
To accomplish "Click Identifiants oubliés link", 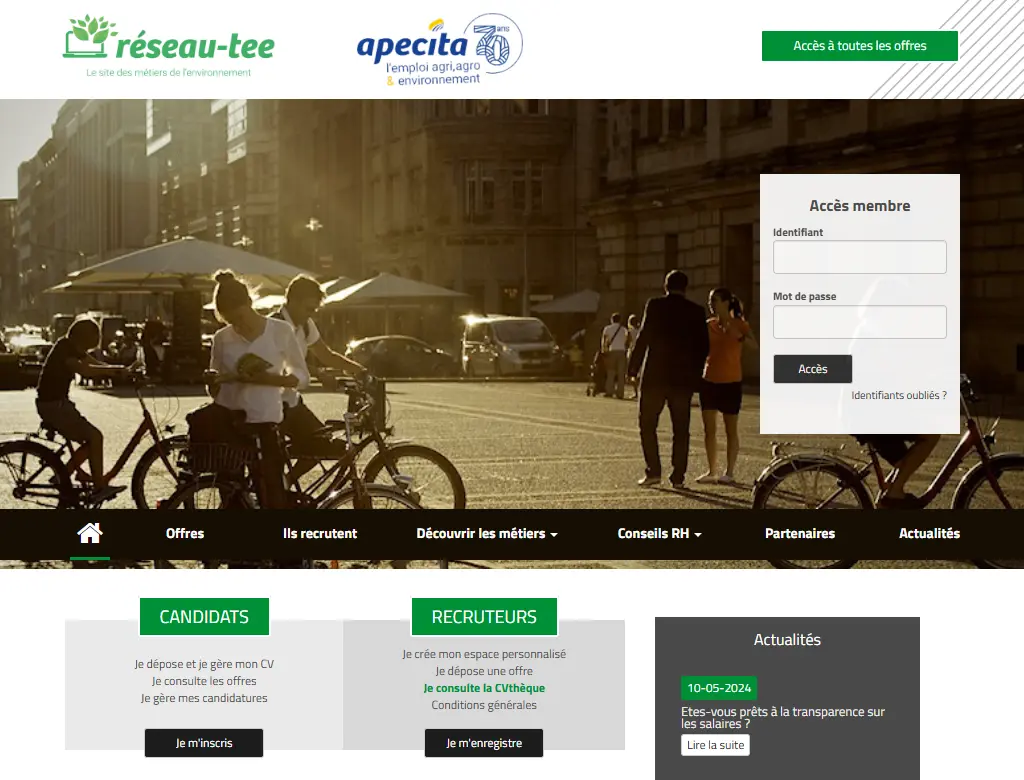I will [x=898, y=395].
